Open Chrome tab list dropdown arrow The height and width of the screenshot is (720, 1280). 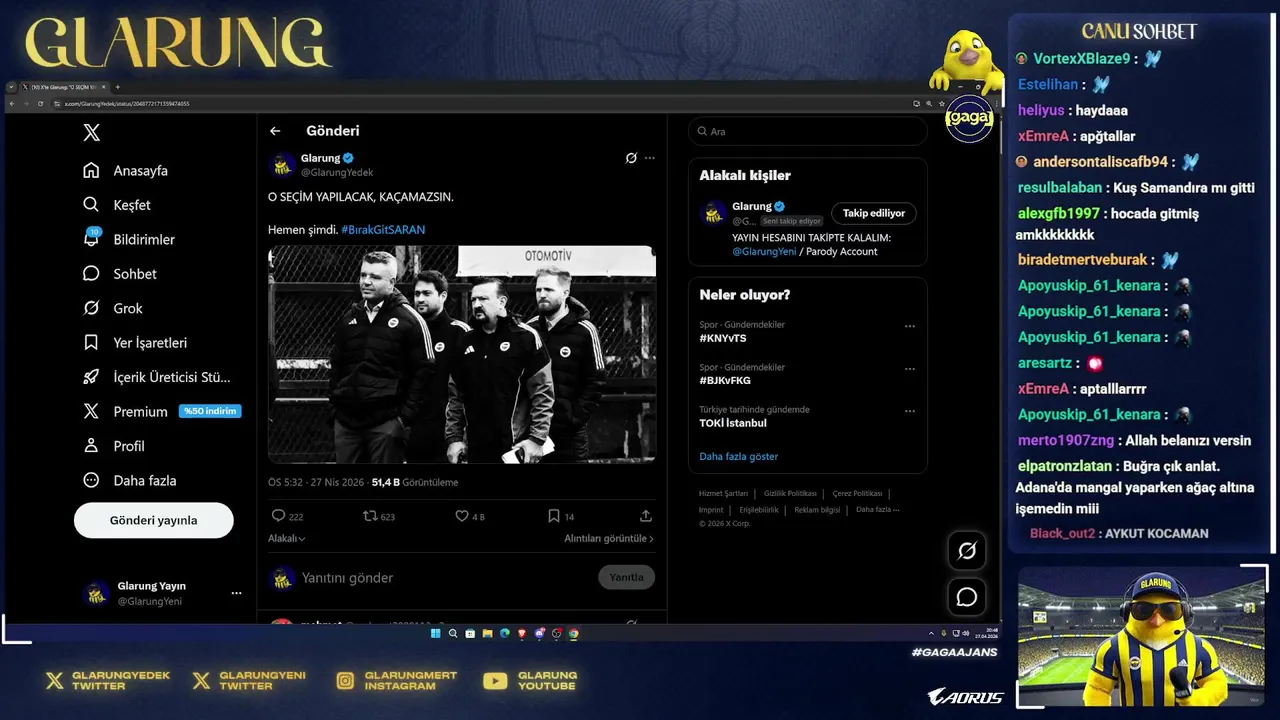coord(12,87)
